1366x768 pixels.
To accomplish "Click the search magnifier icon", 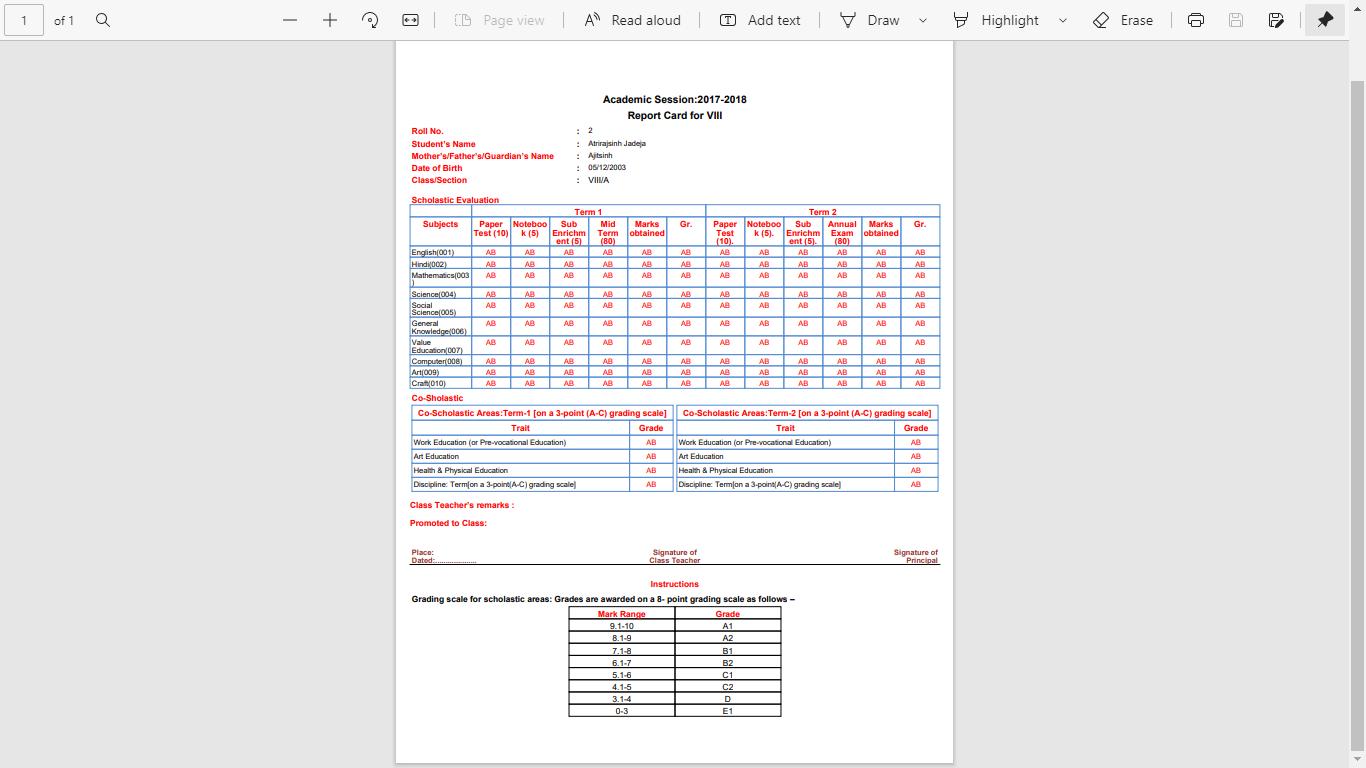I will coord(103,20).
